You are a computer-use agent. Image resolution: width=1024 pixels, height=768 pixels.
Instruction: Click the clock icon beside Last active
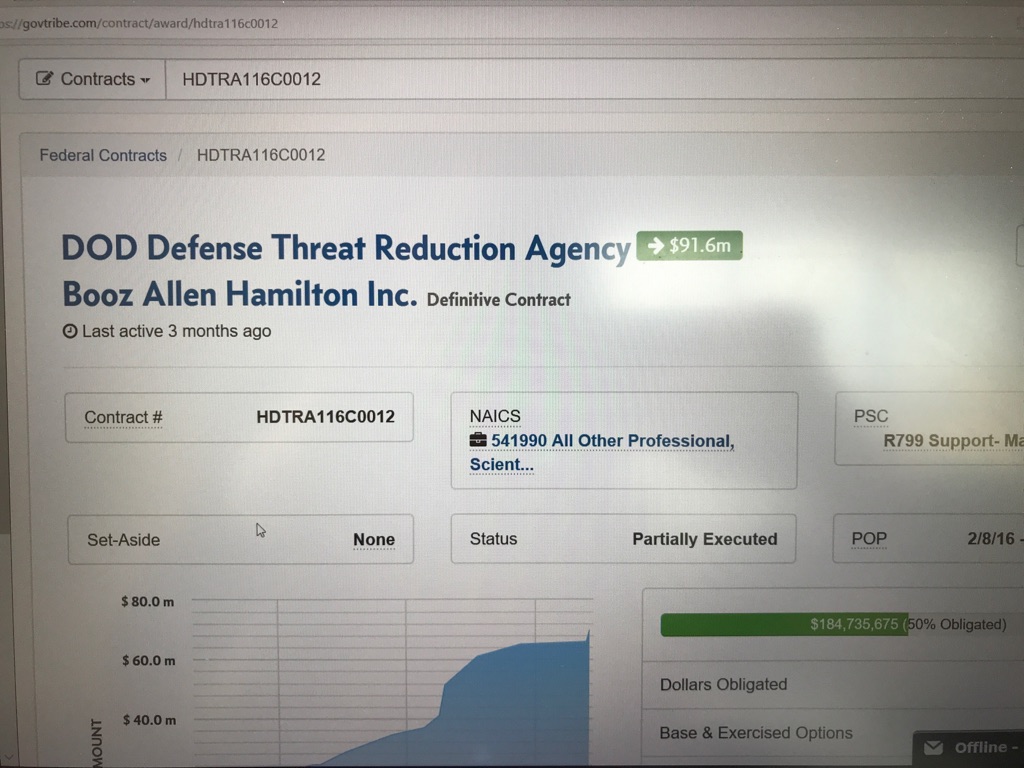coord(70,331)
